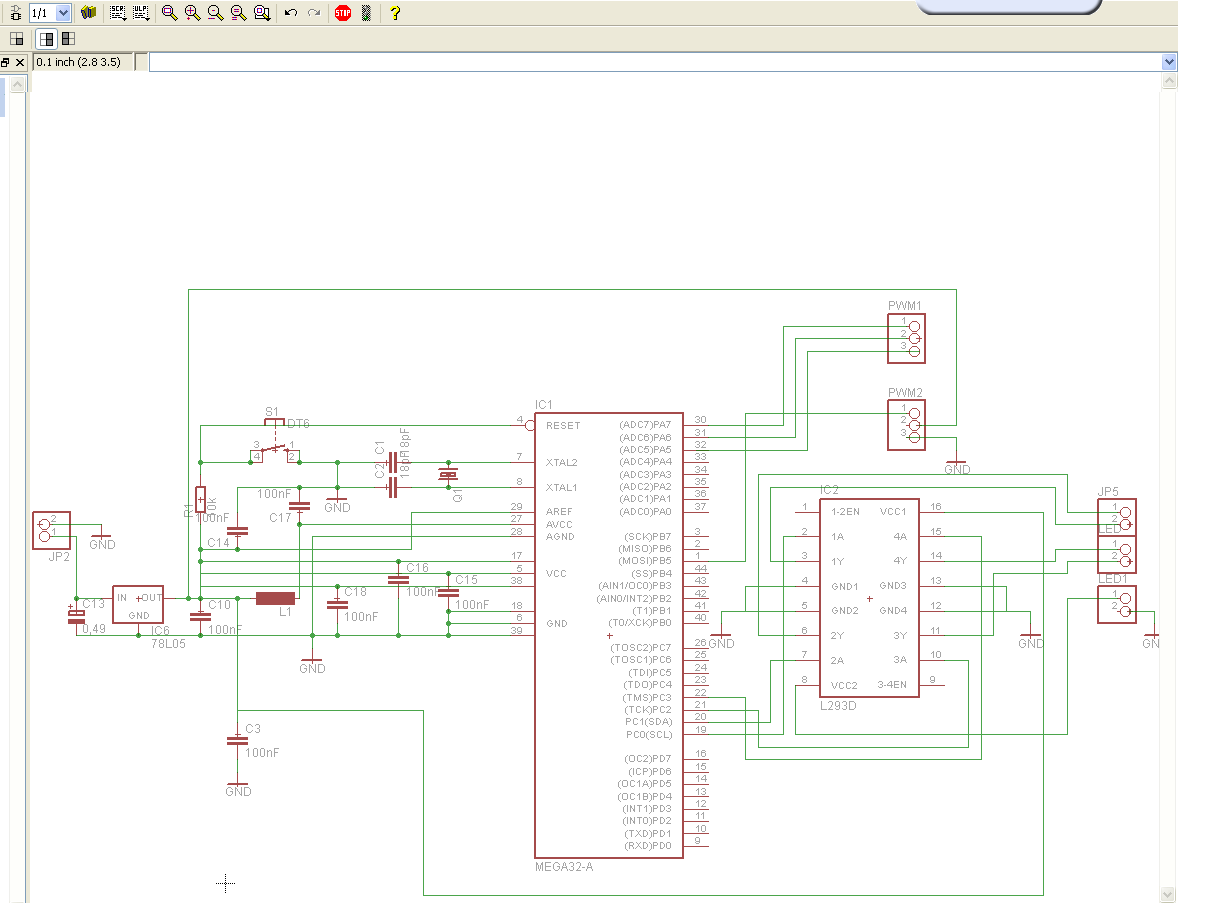This screenshot has height=903, width=1206.
Task: Zoom in with the plus magnifier
Action: tap(192, 13)
